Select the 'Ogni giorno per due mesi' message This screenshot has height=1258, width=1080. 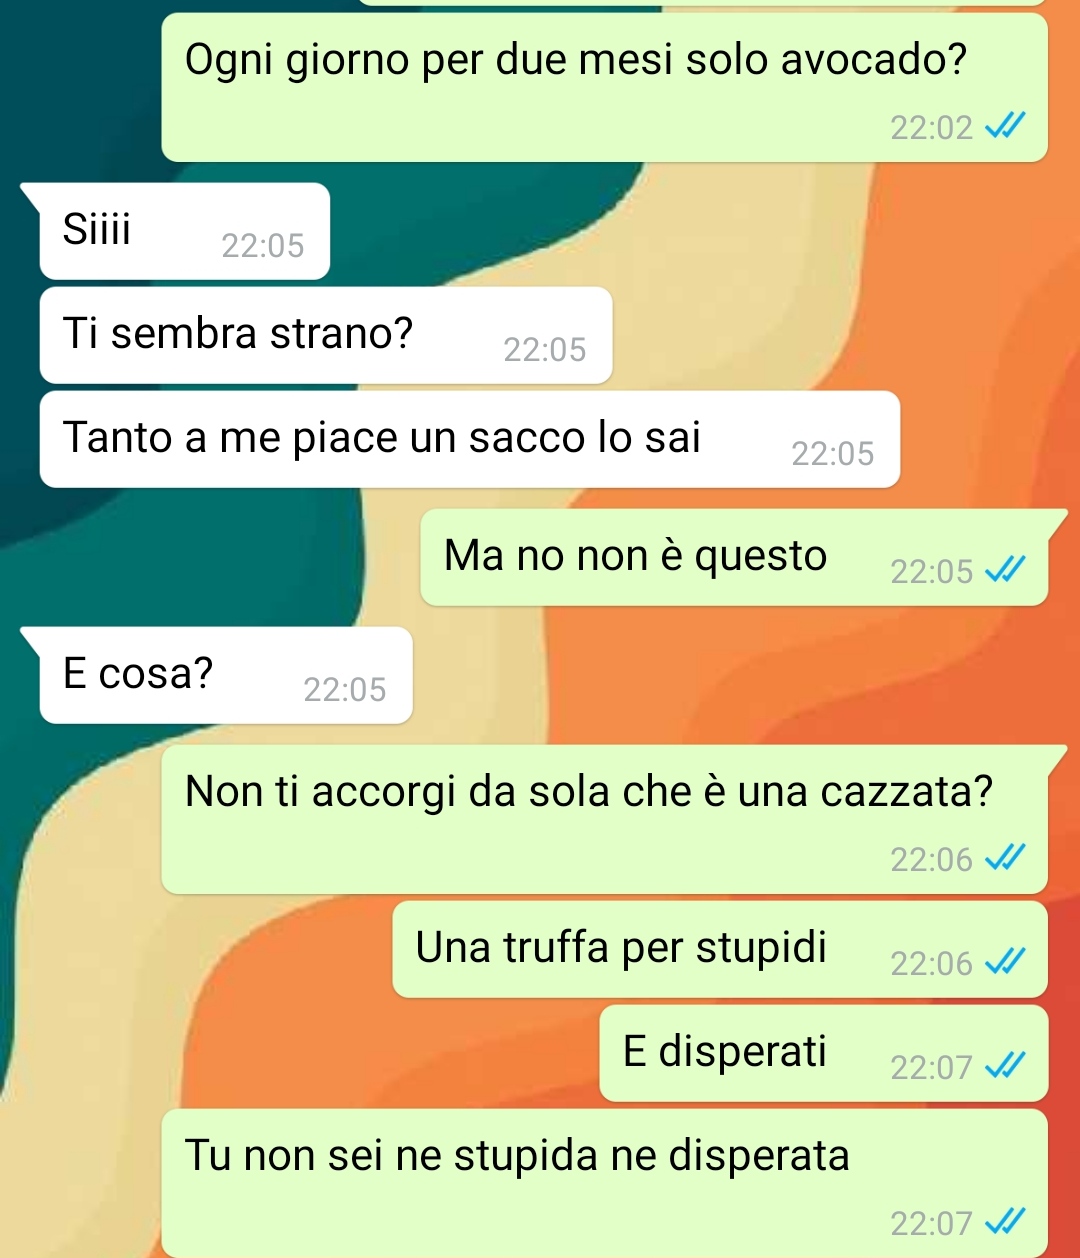click(604, 87)
